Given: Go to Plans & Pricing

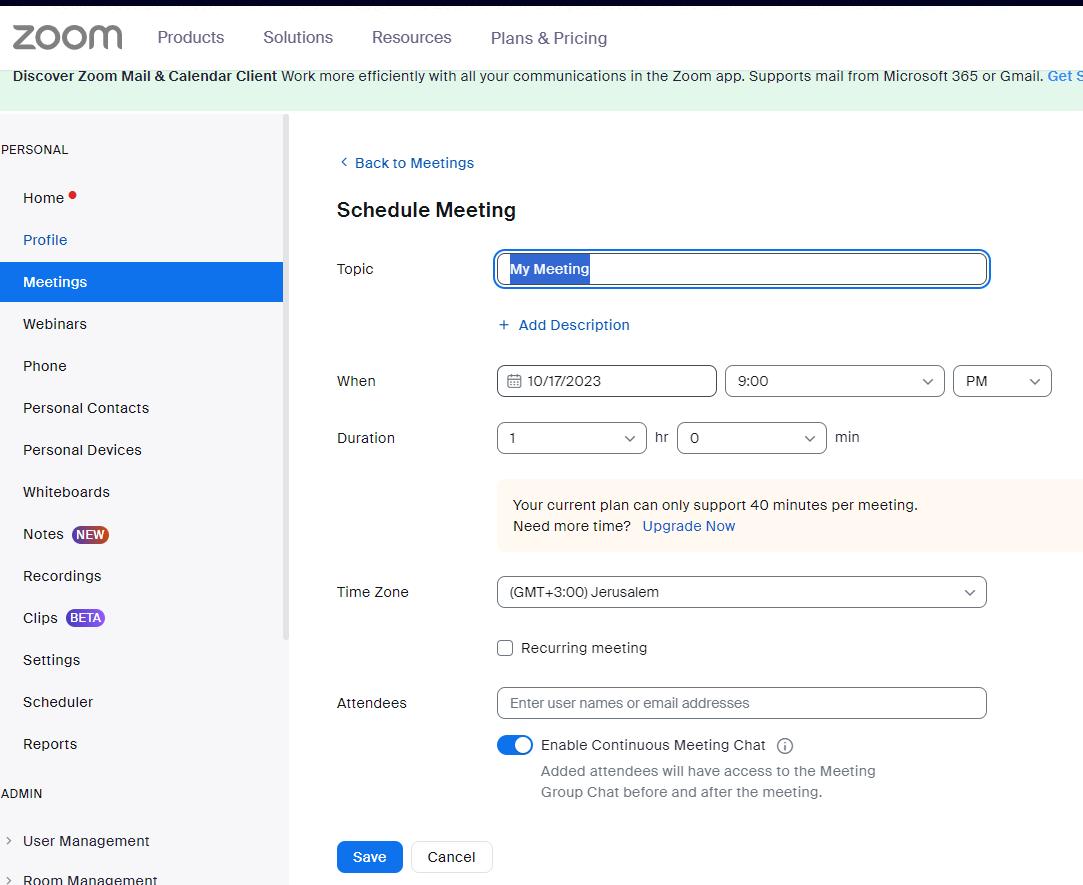Looking at the screenshot, I should click(549, 38).
